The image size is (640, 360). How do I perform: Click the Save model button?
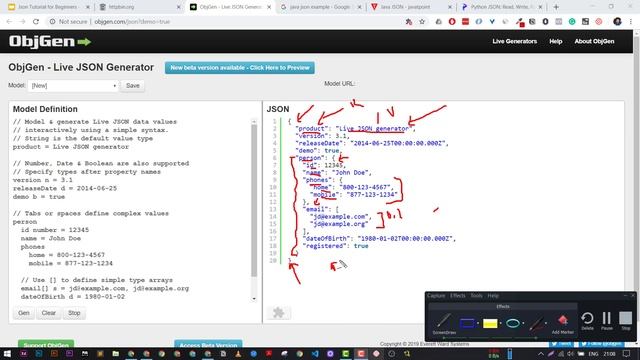pos(133,86)
